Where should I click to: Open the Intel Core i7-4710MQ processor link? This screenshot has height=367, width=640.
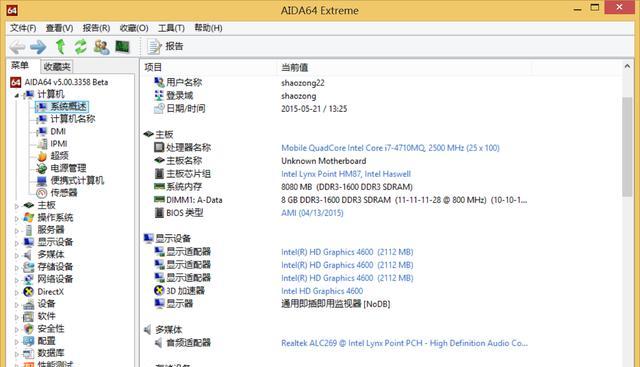(390, 148)
